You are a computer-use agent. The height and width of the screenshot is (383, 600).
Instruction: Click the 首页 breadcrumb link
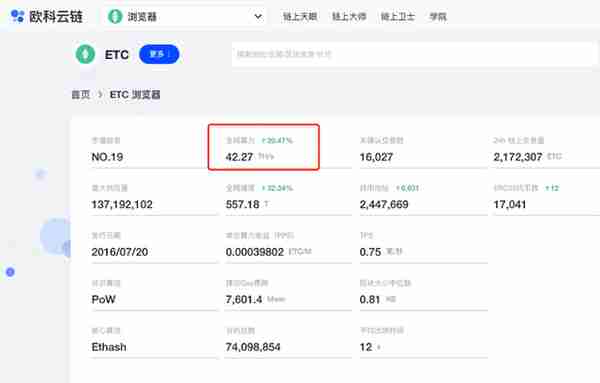pos(81,95)
